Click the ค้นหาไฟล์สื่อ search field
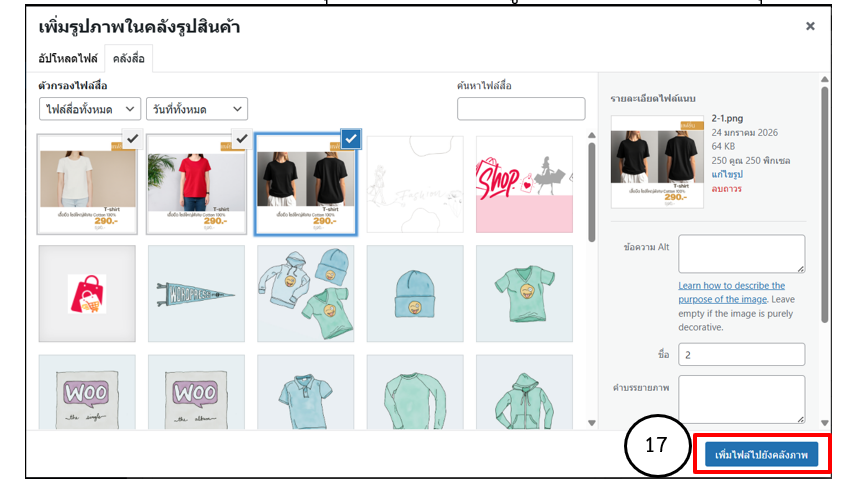The image size is (848, 482). pos(521,109)
